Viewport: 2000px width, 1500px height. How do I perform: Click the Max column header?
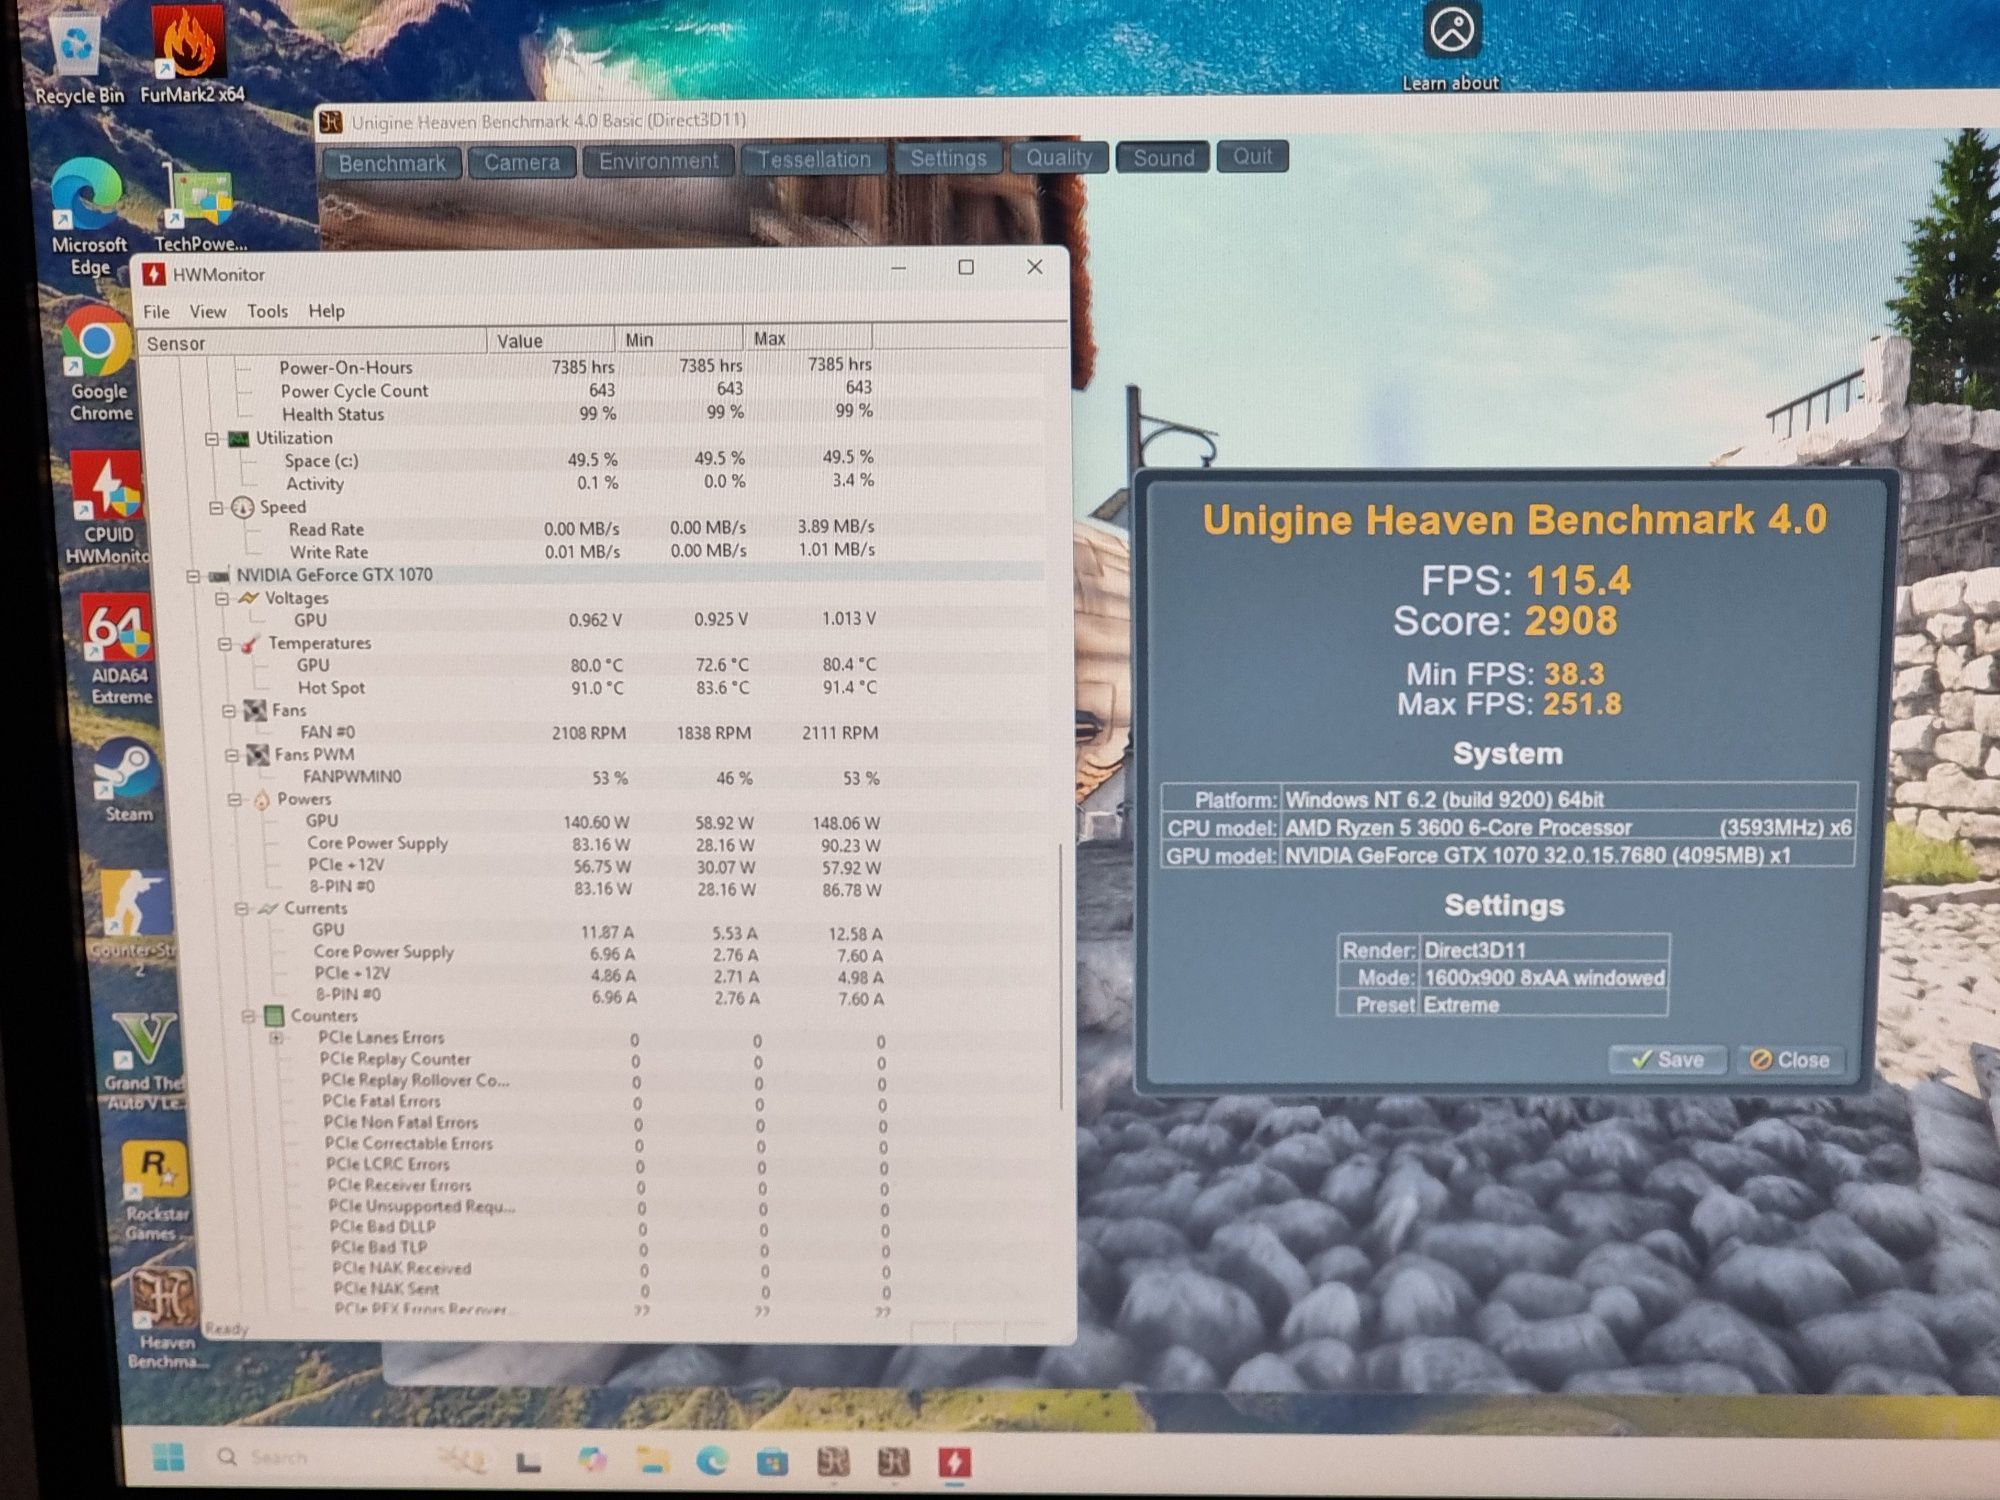[x=808, y=338]
